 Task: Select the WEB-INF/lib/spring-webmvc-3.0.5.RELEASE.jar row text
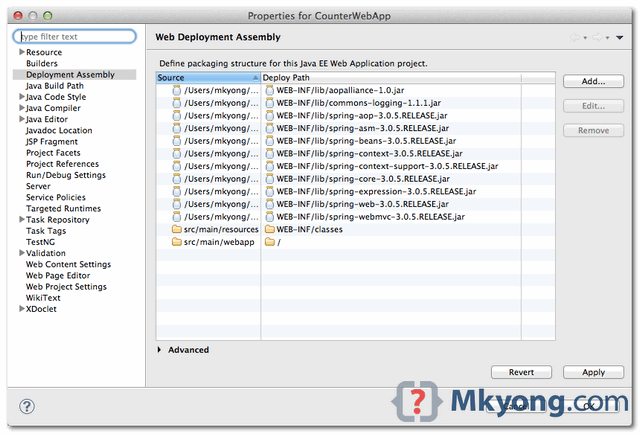tap(370, 217)
